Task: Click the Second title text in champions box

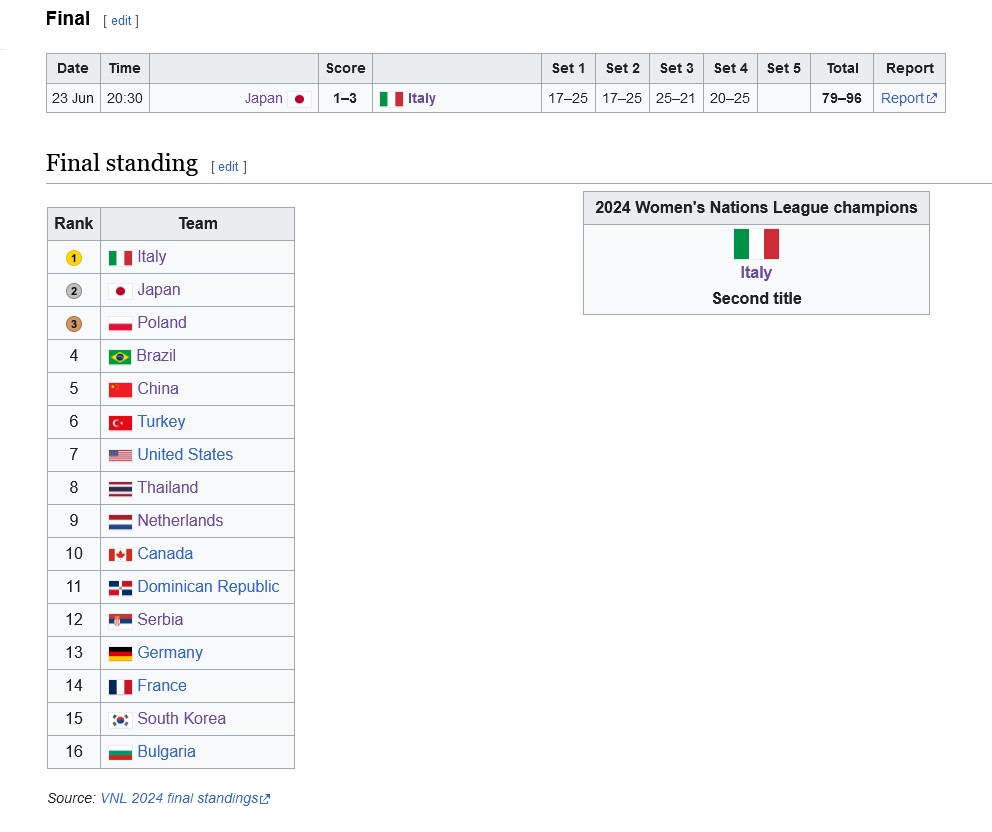Action: click(x=757, y=298)
